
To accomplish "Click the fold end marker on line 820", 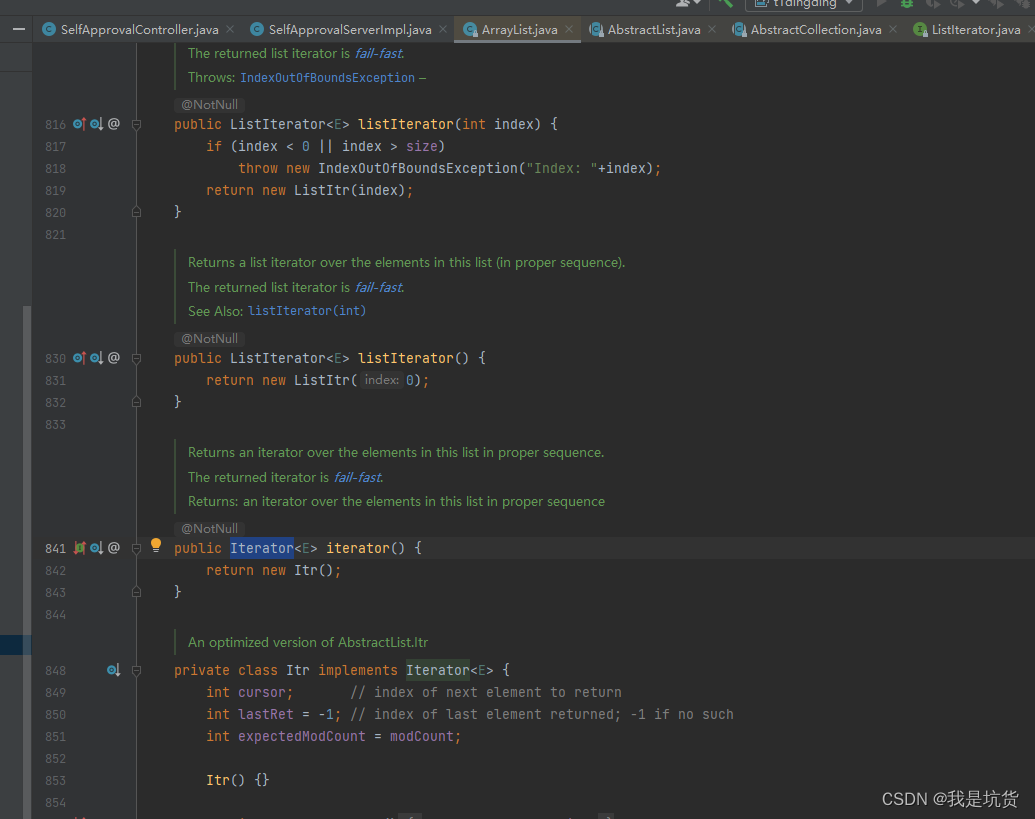I will tap(137, 212).
